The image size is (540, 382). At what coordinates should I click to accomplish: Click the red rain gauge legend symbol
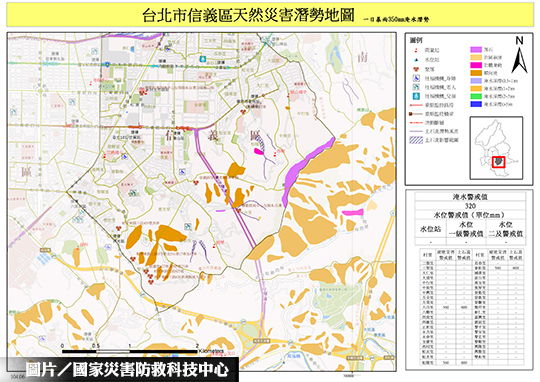(416, 51)
